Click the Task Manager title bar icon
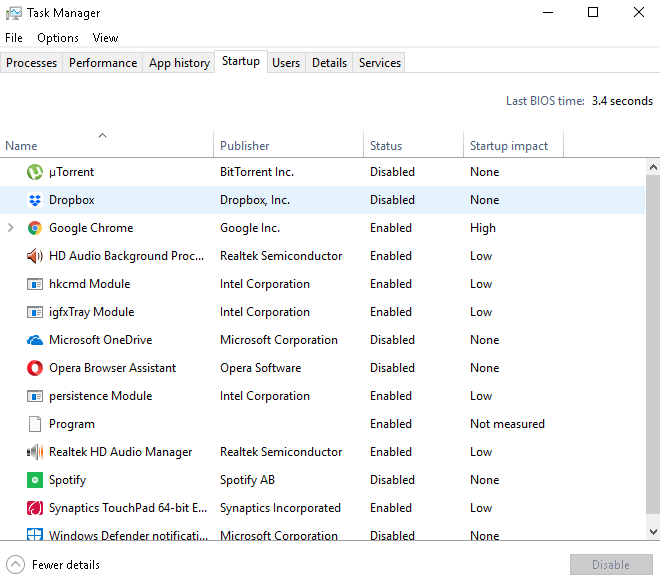The height and width of the screenshot is (585, 660). click(x=13, y=13)
